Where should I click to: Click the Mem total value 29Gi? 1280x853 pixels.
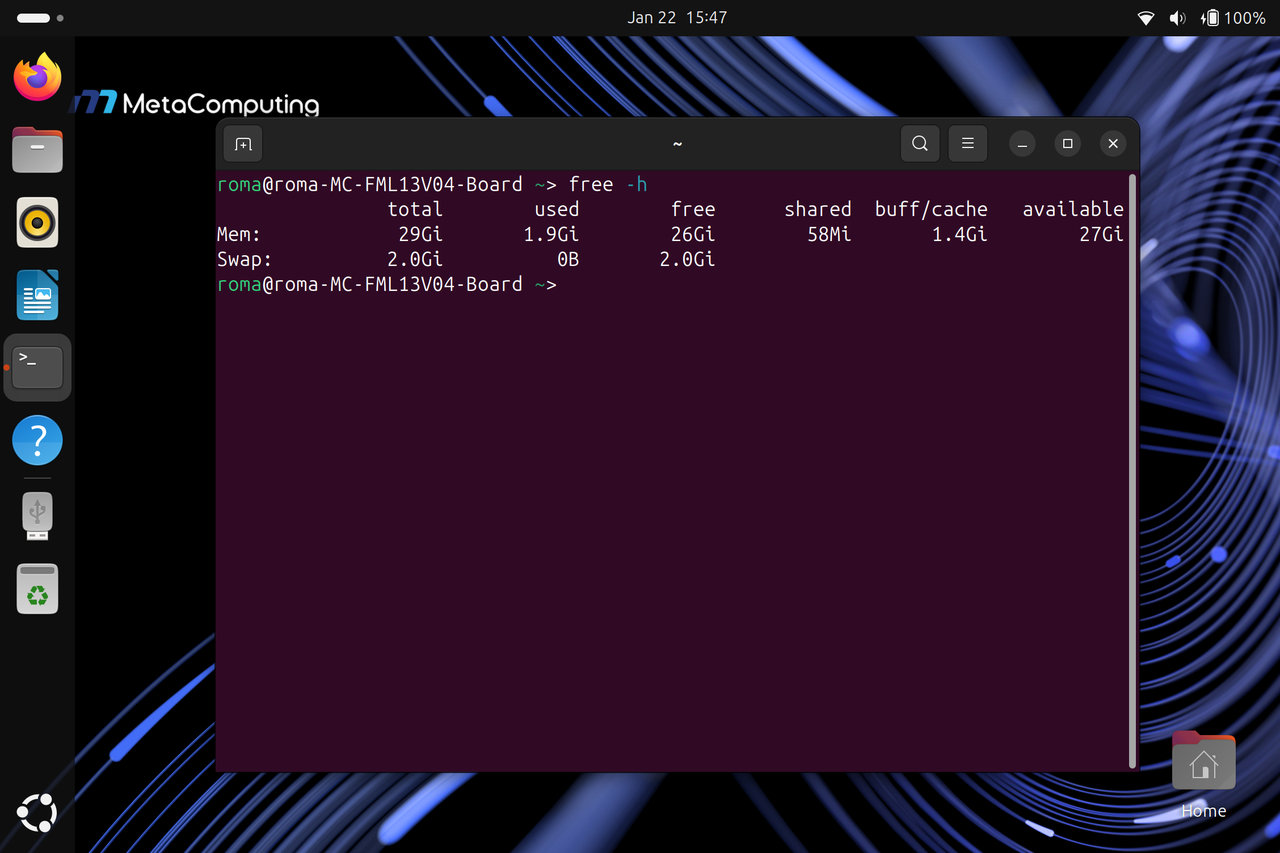click(420, 234)
